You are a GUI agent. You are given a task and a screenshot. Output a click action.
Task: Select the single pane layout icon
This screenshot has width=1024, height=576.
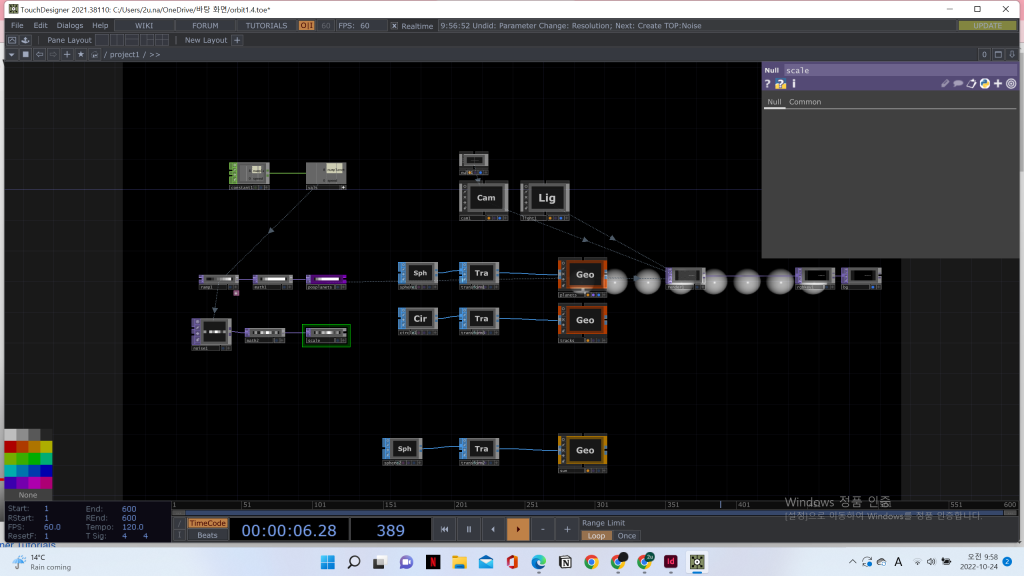(x=102, y=40)
